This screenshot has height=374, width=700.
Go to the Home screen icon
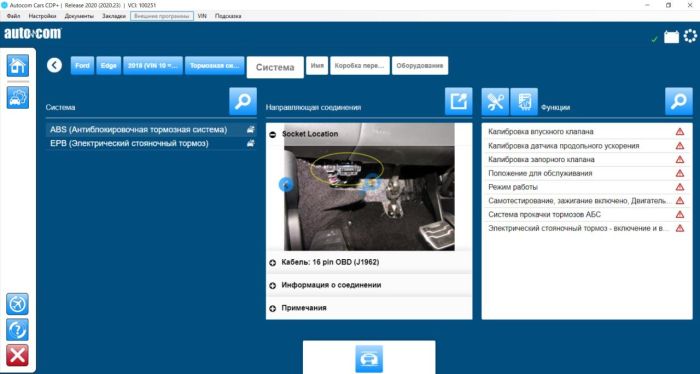click(17, 66)
